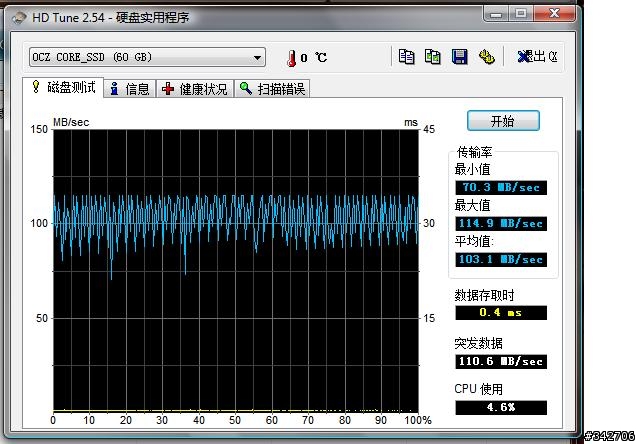Click the save screenshot floppy disk icon
Viewport: 640px width, 444px height.
[x=459, y=57]
